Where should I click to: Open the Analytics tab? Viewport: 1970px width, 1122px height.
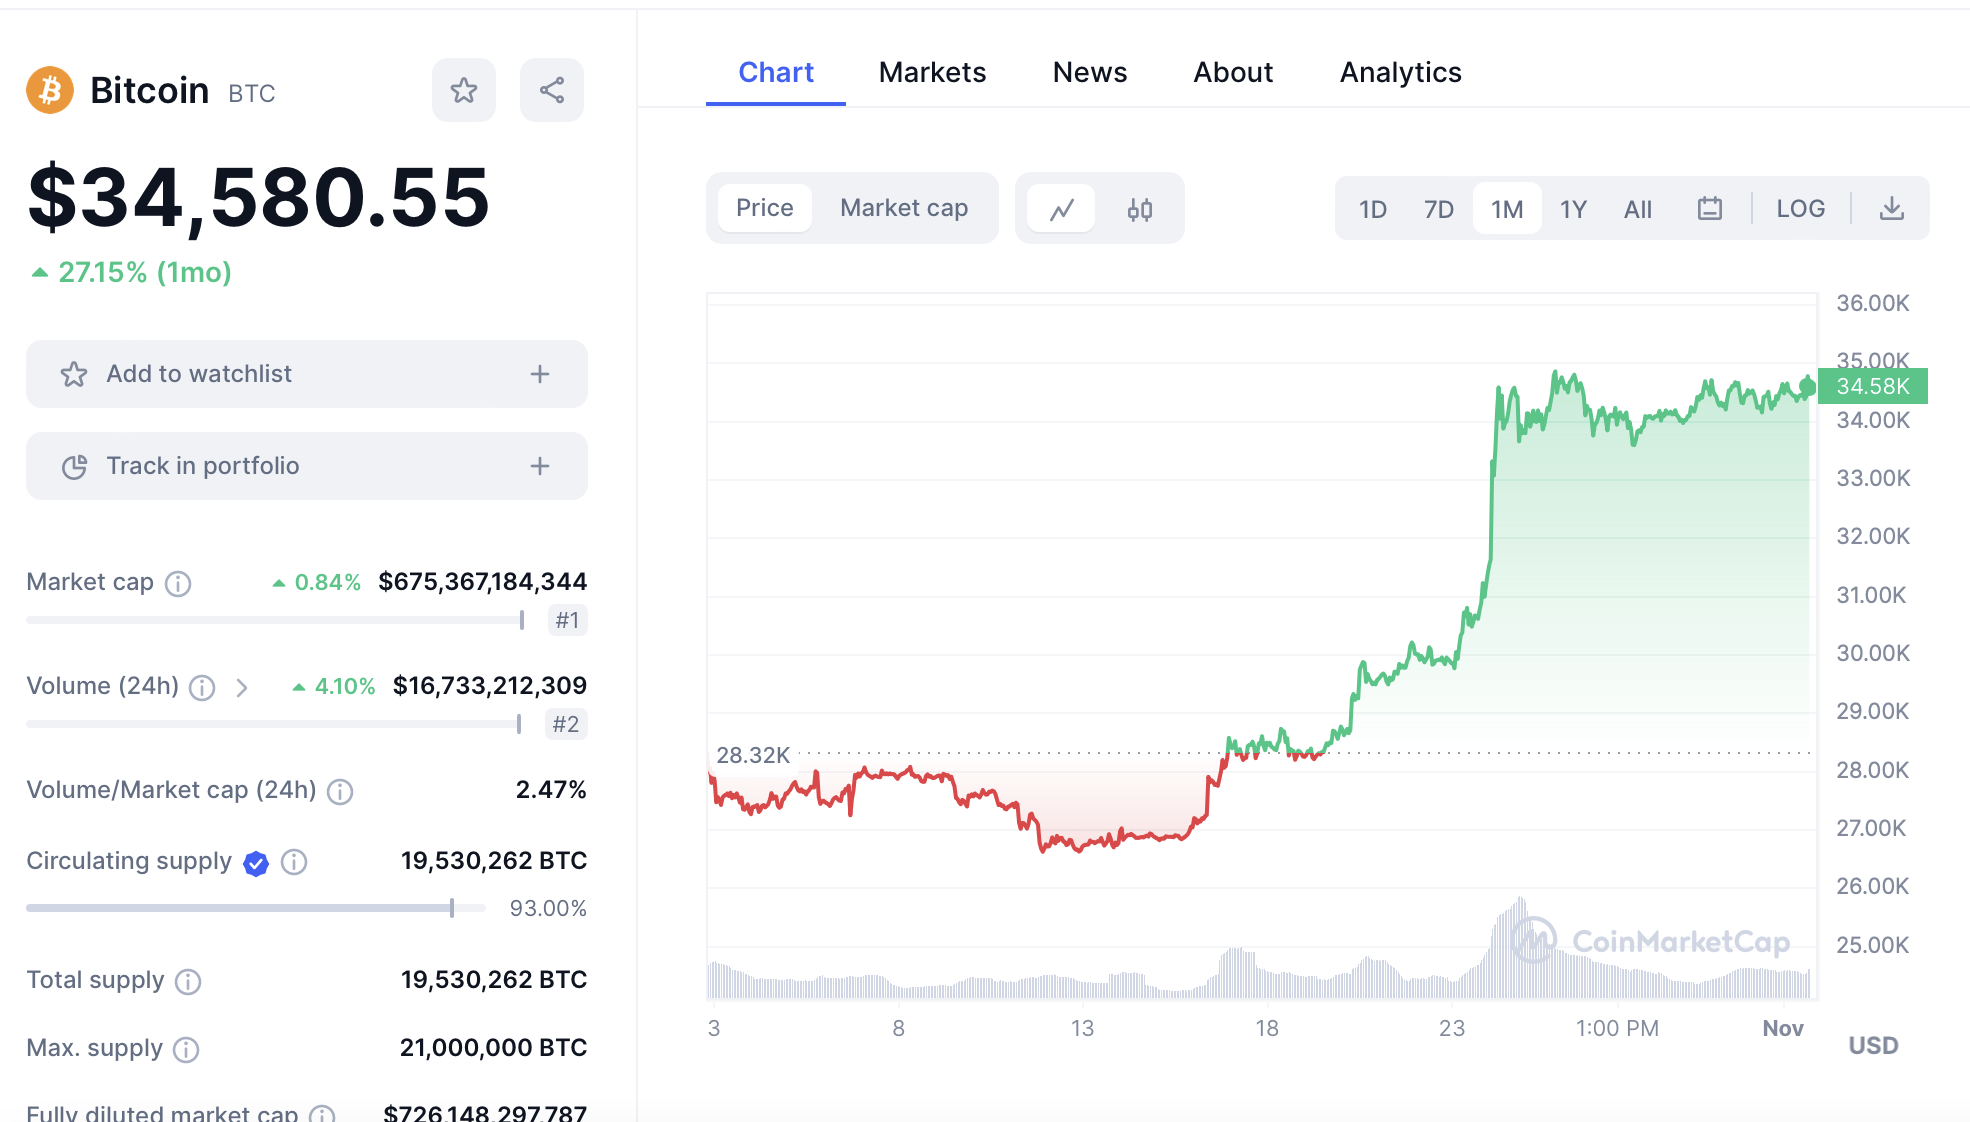tap(1400, 73)
